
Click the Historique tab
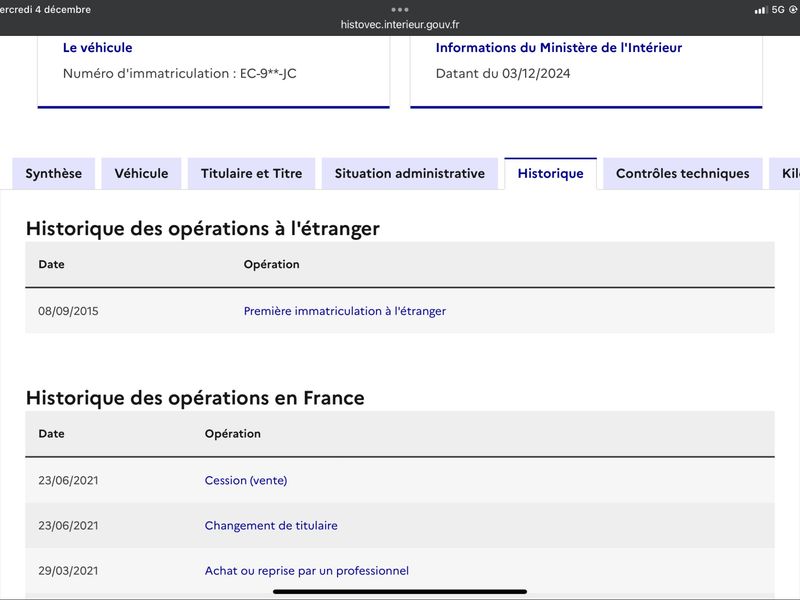[551, 173]
